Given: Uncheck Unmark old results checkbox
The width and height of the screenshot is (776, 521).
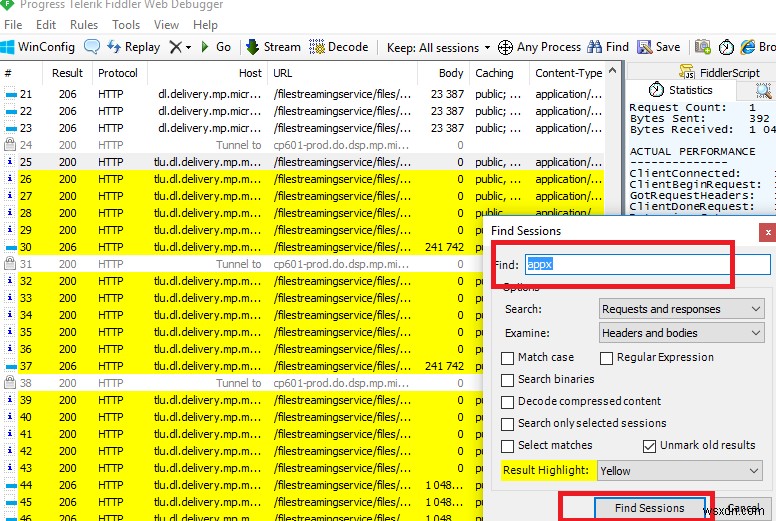Looking at the screenshot, I should (x=649, y=446).
